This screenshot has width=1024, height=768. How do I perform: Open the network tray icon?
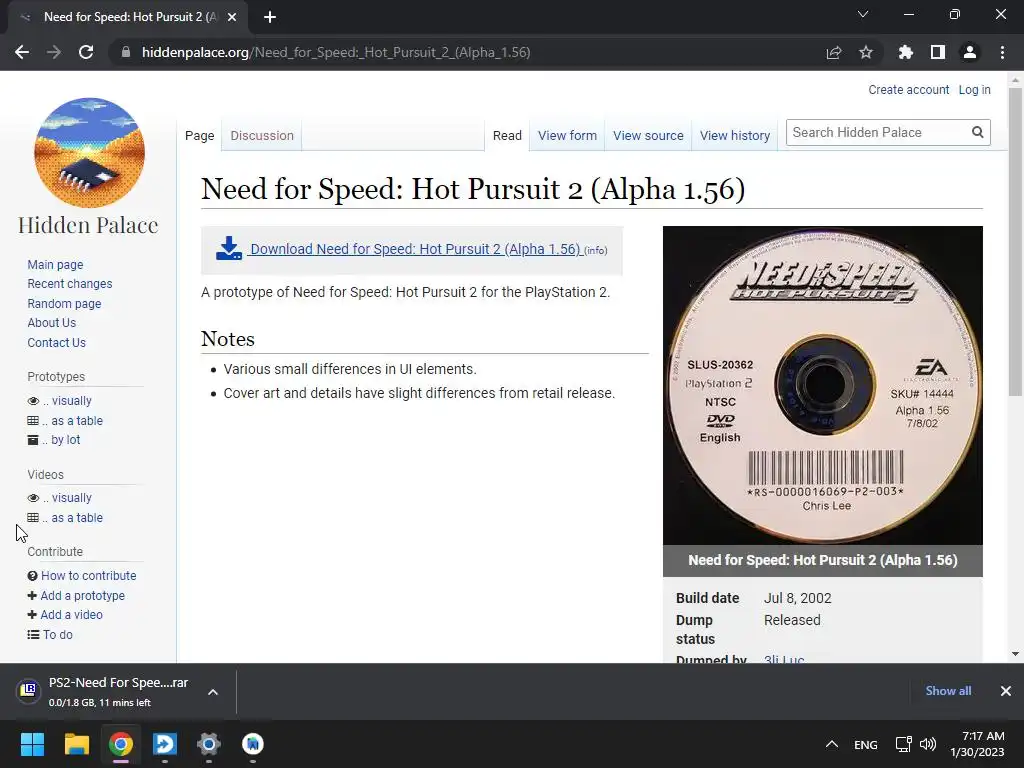click(904, 744)
